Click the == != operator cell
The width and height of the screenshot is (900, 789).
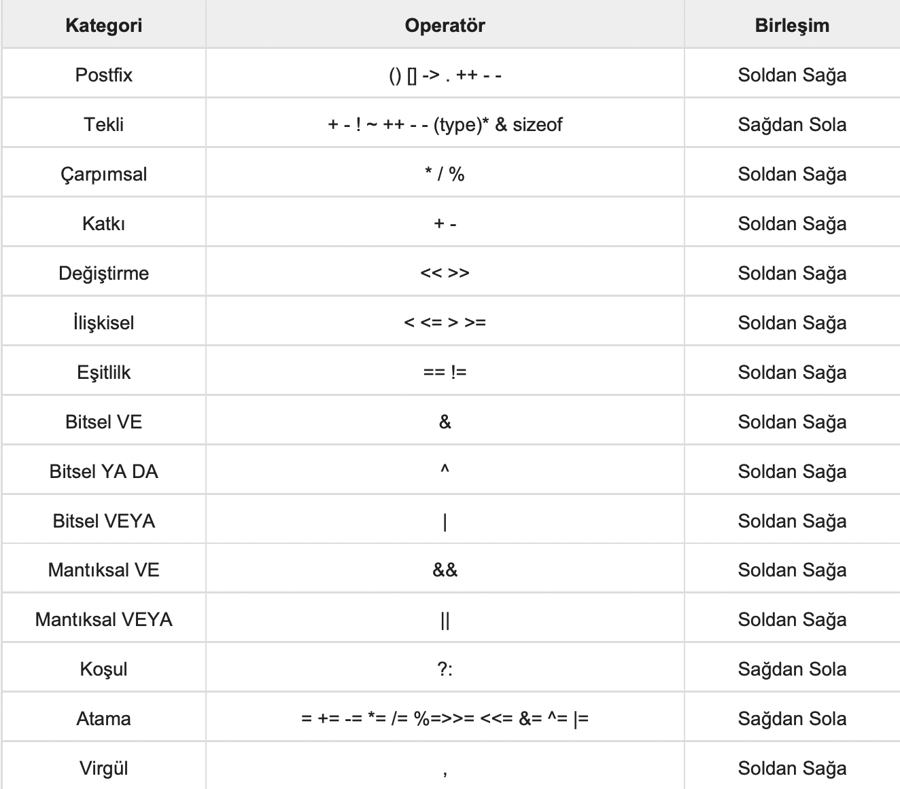(444, 372)
